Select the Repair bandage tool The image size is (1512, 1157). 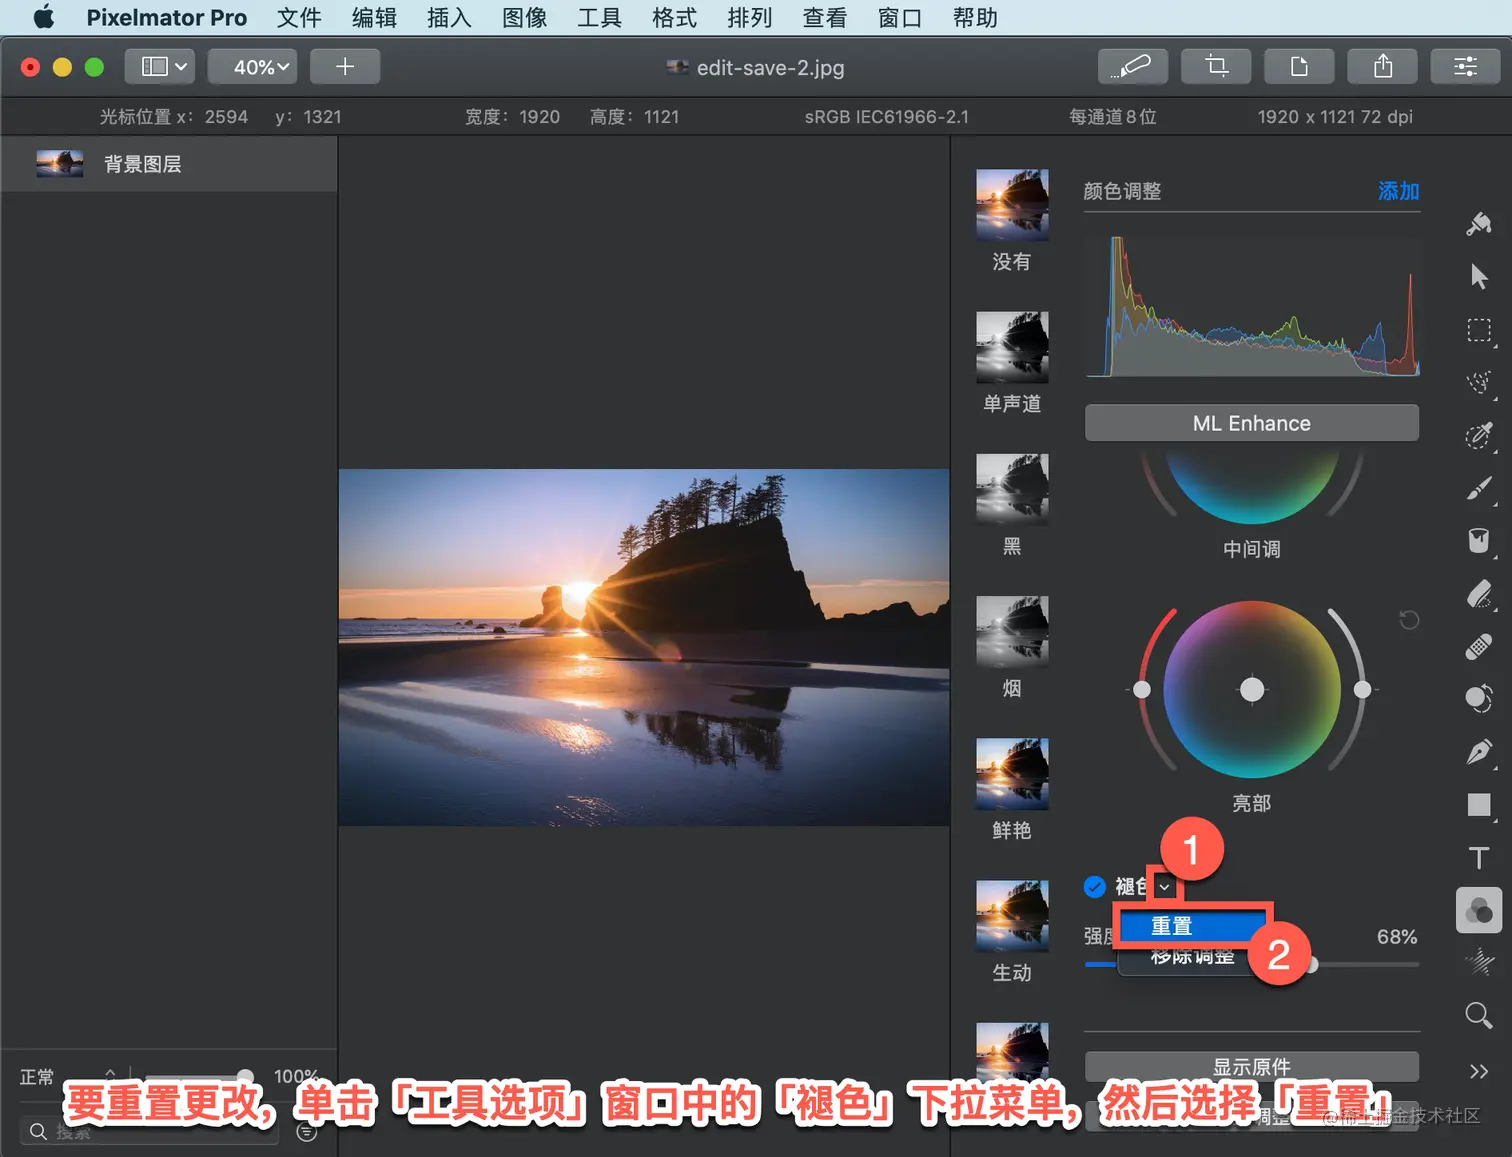(x=1479, y=647)
